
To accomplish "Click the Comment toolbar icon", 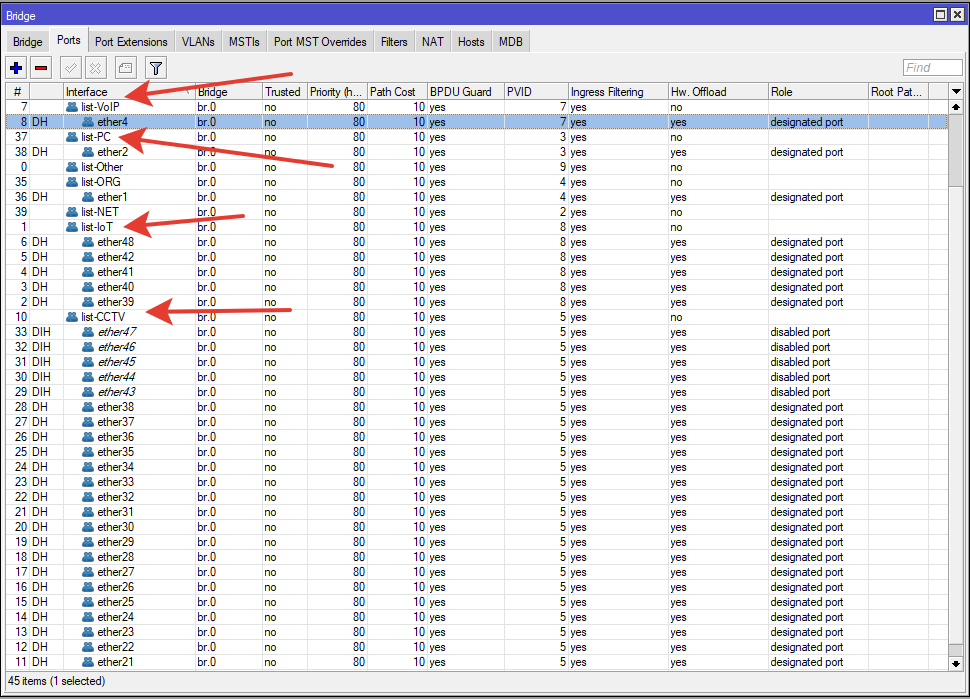I will point(125,68).
